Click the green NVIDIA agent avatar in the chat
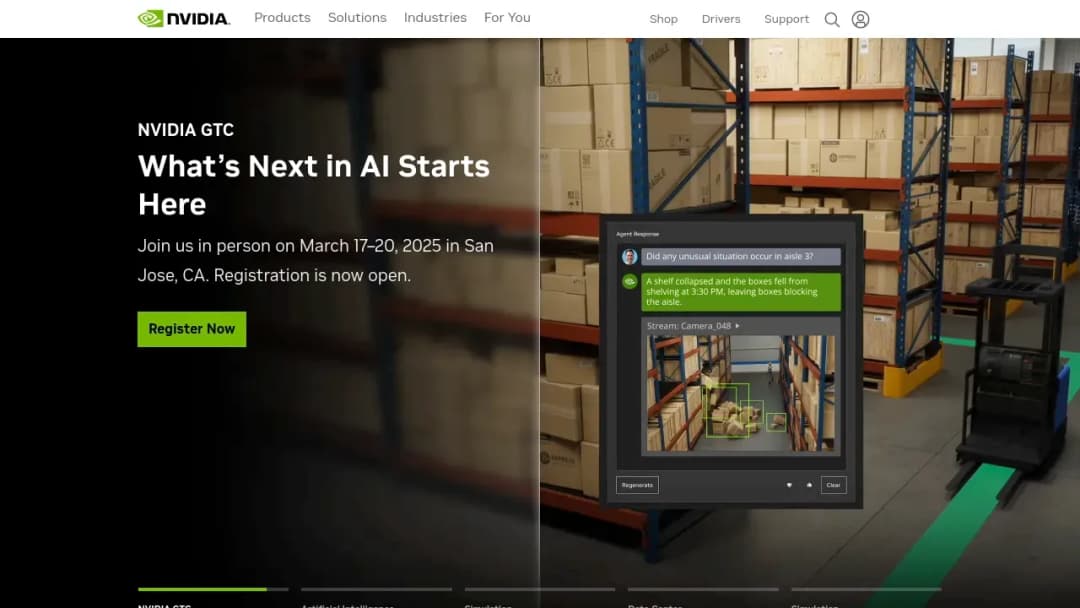The image size is (1080, 608). (x=630, y=281)
